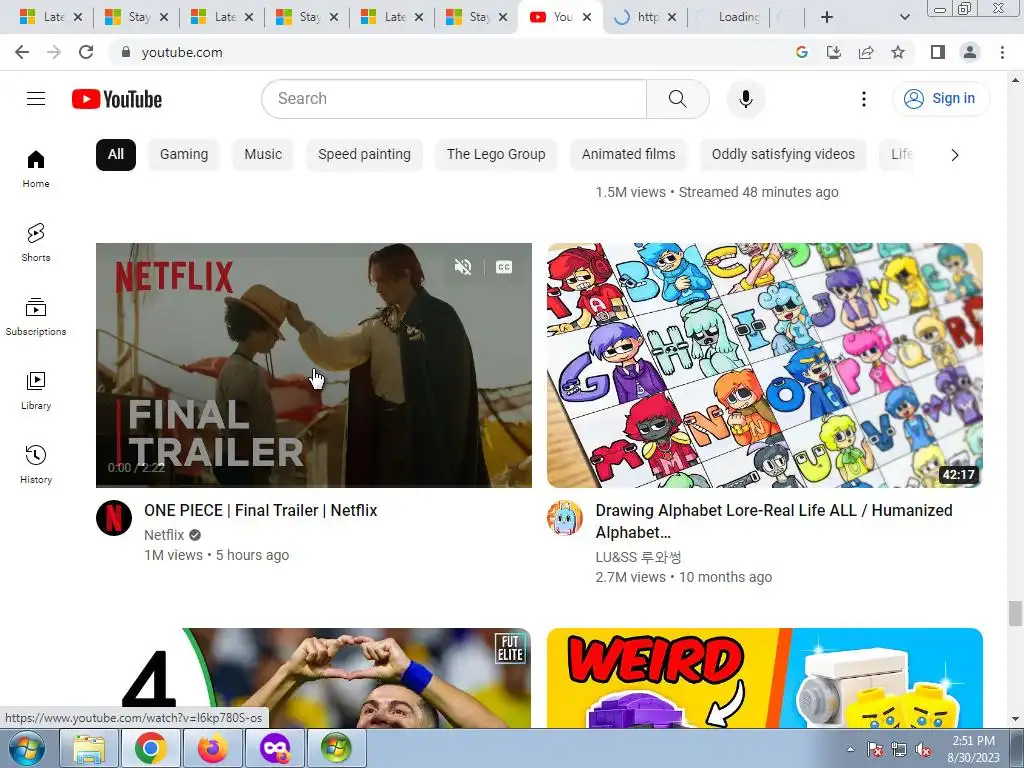Show hidden system tray icons
1024x768 pixels.
pos(850,750)
